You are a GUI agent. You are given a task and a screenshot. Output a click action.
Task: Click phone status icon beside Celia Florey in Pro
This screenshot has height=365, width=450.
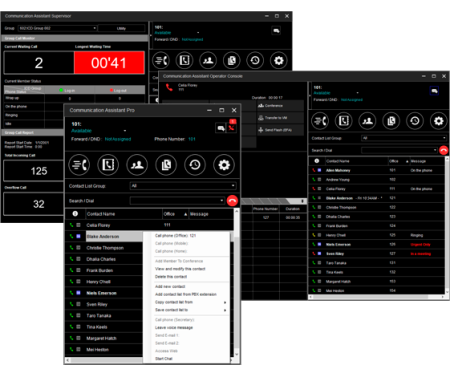[x=71, y=225]
